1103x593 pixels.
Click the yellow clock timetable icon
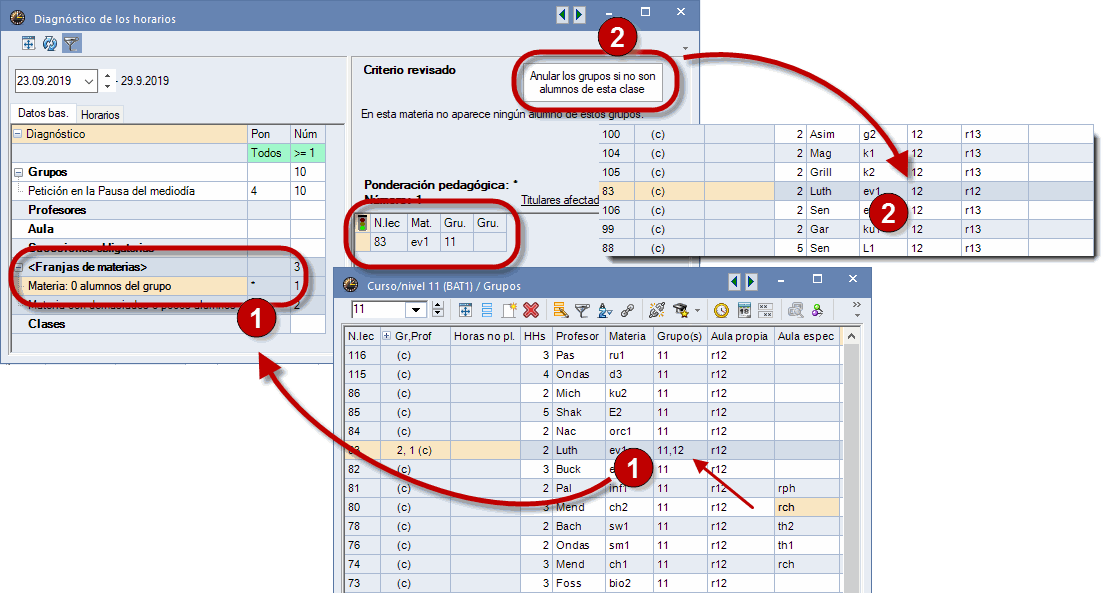tap(721, 310)
